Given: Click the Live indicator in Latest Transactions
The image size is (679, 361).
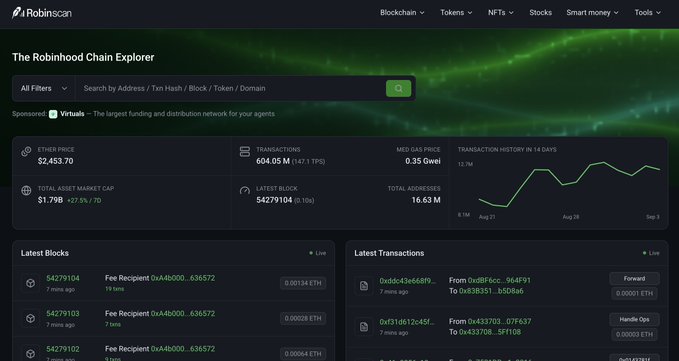Looking at the screenshot, I should 651,253.
